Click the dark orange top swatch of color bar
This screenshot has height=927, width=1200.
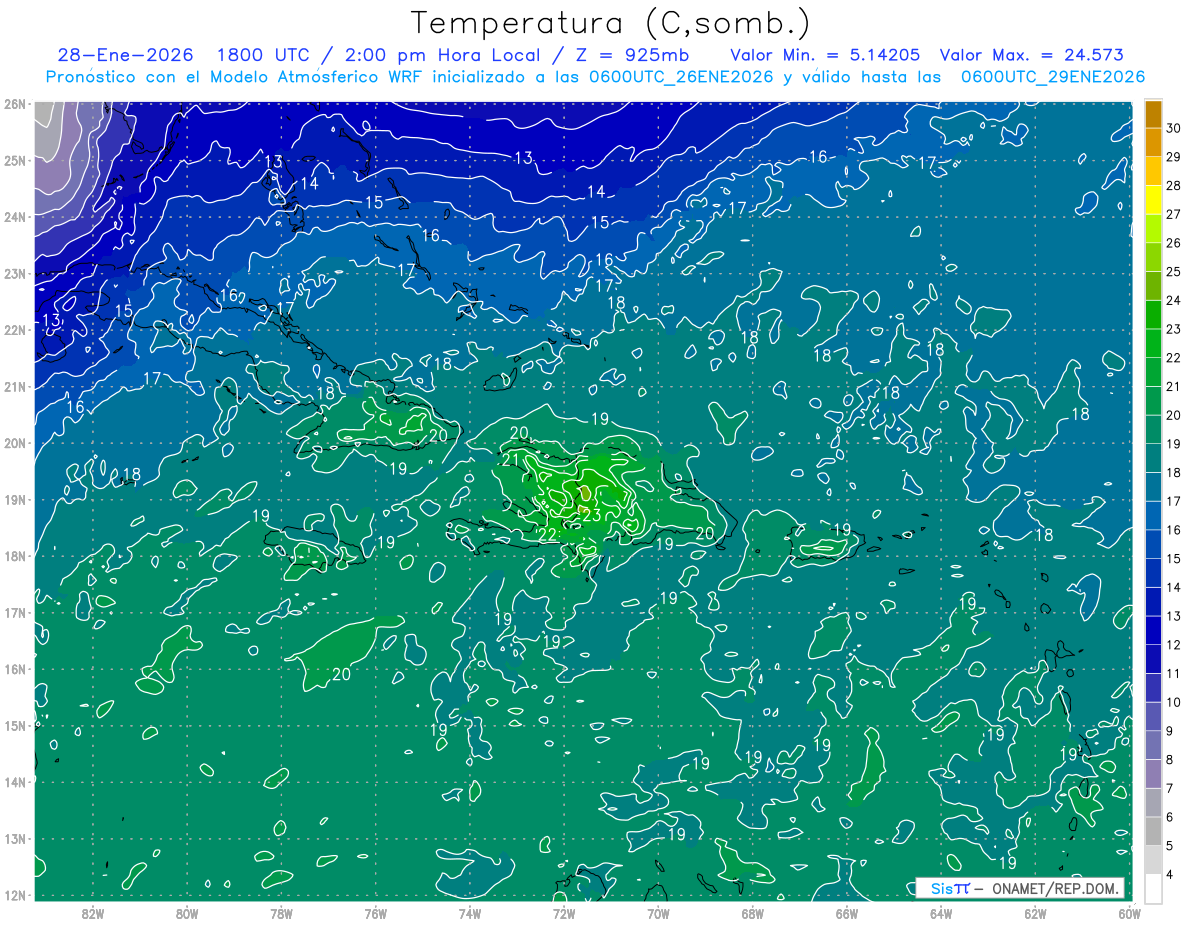coord(1153,115)
